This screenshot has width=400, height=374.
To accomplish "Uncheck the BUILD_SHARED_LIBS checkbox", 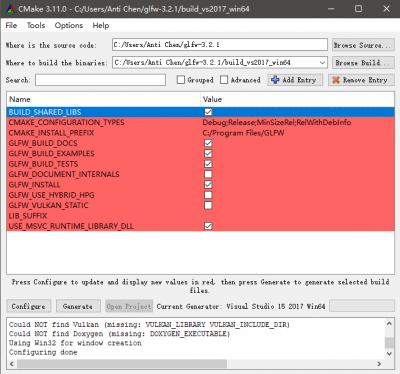I will pyautogui.click(x=208, y=112).
